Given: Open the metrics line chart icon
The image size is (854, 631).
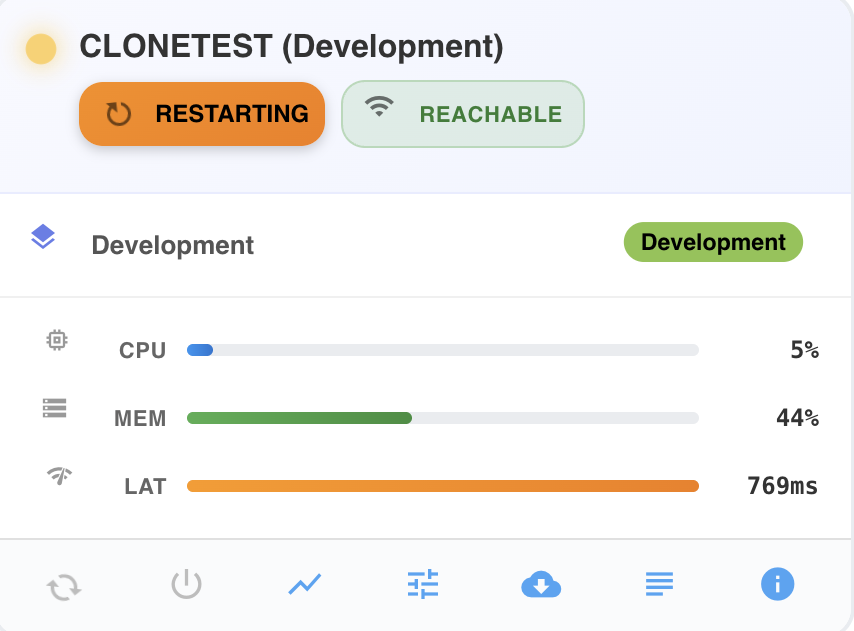Looking at the screenshot, I should point(305,584).
